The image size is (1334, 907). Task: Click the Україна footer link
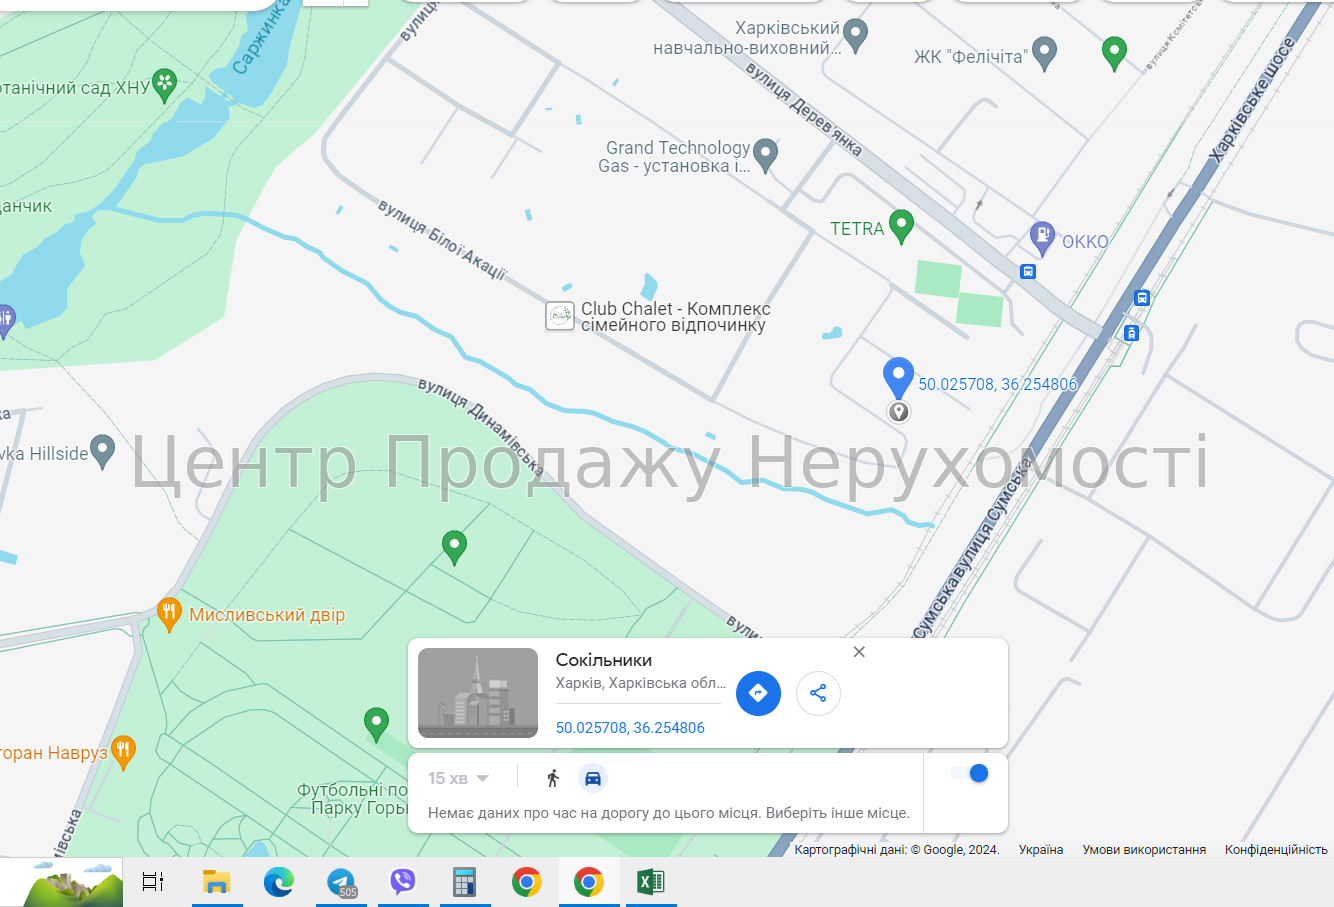[x=1041, y=850]
